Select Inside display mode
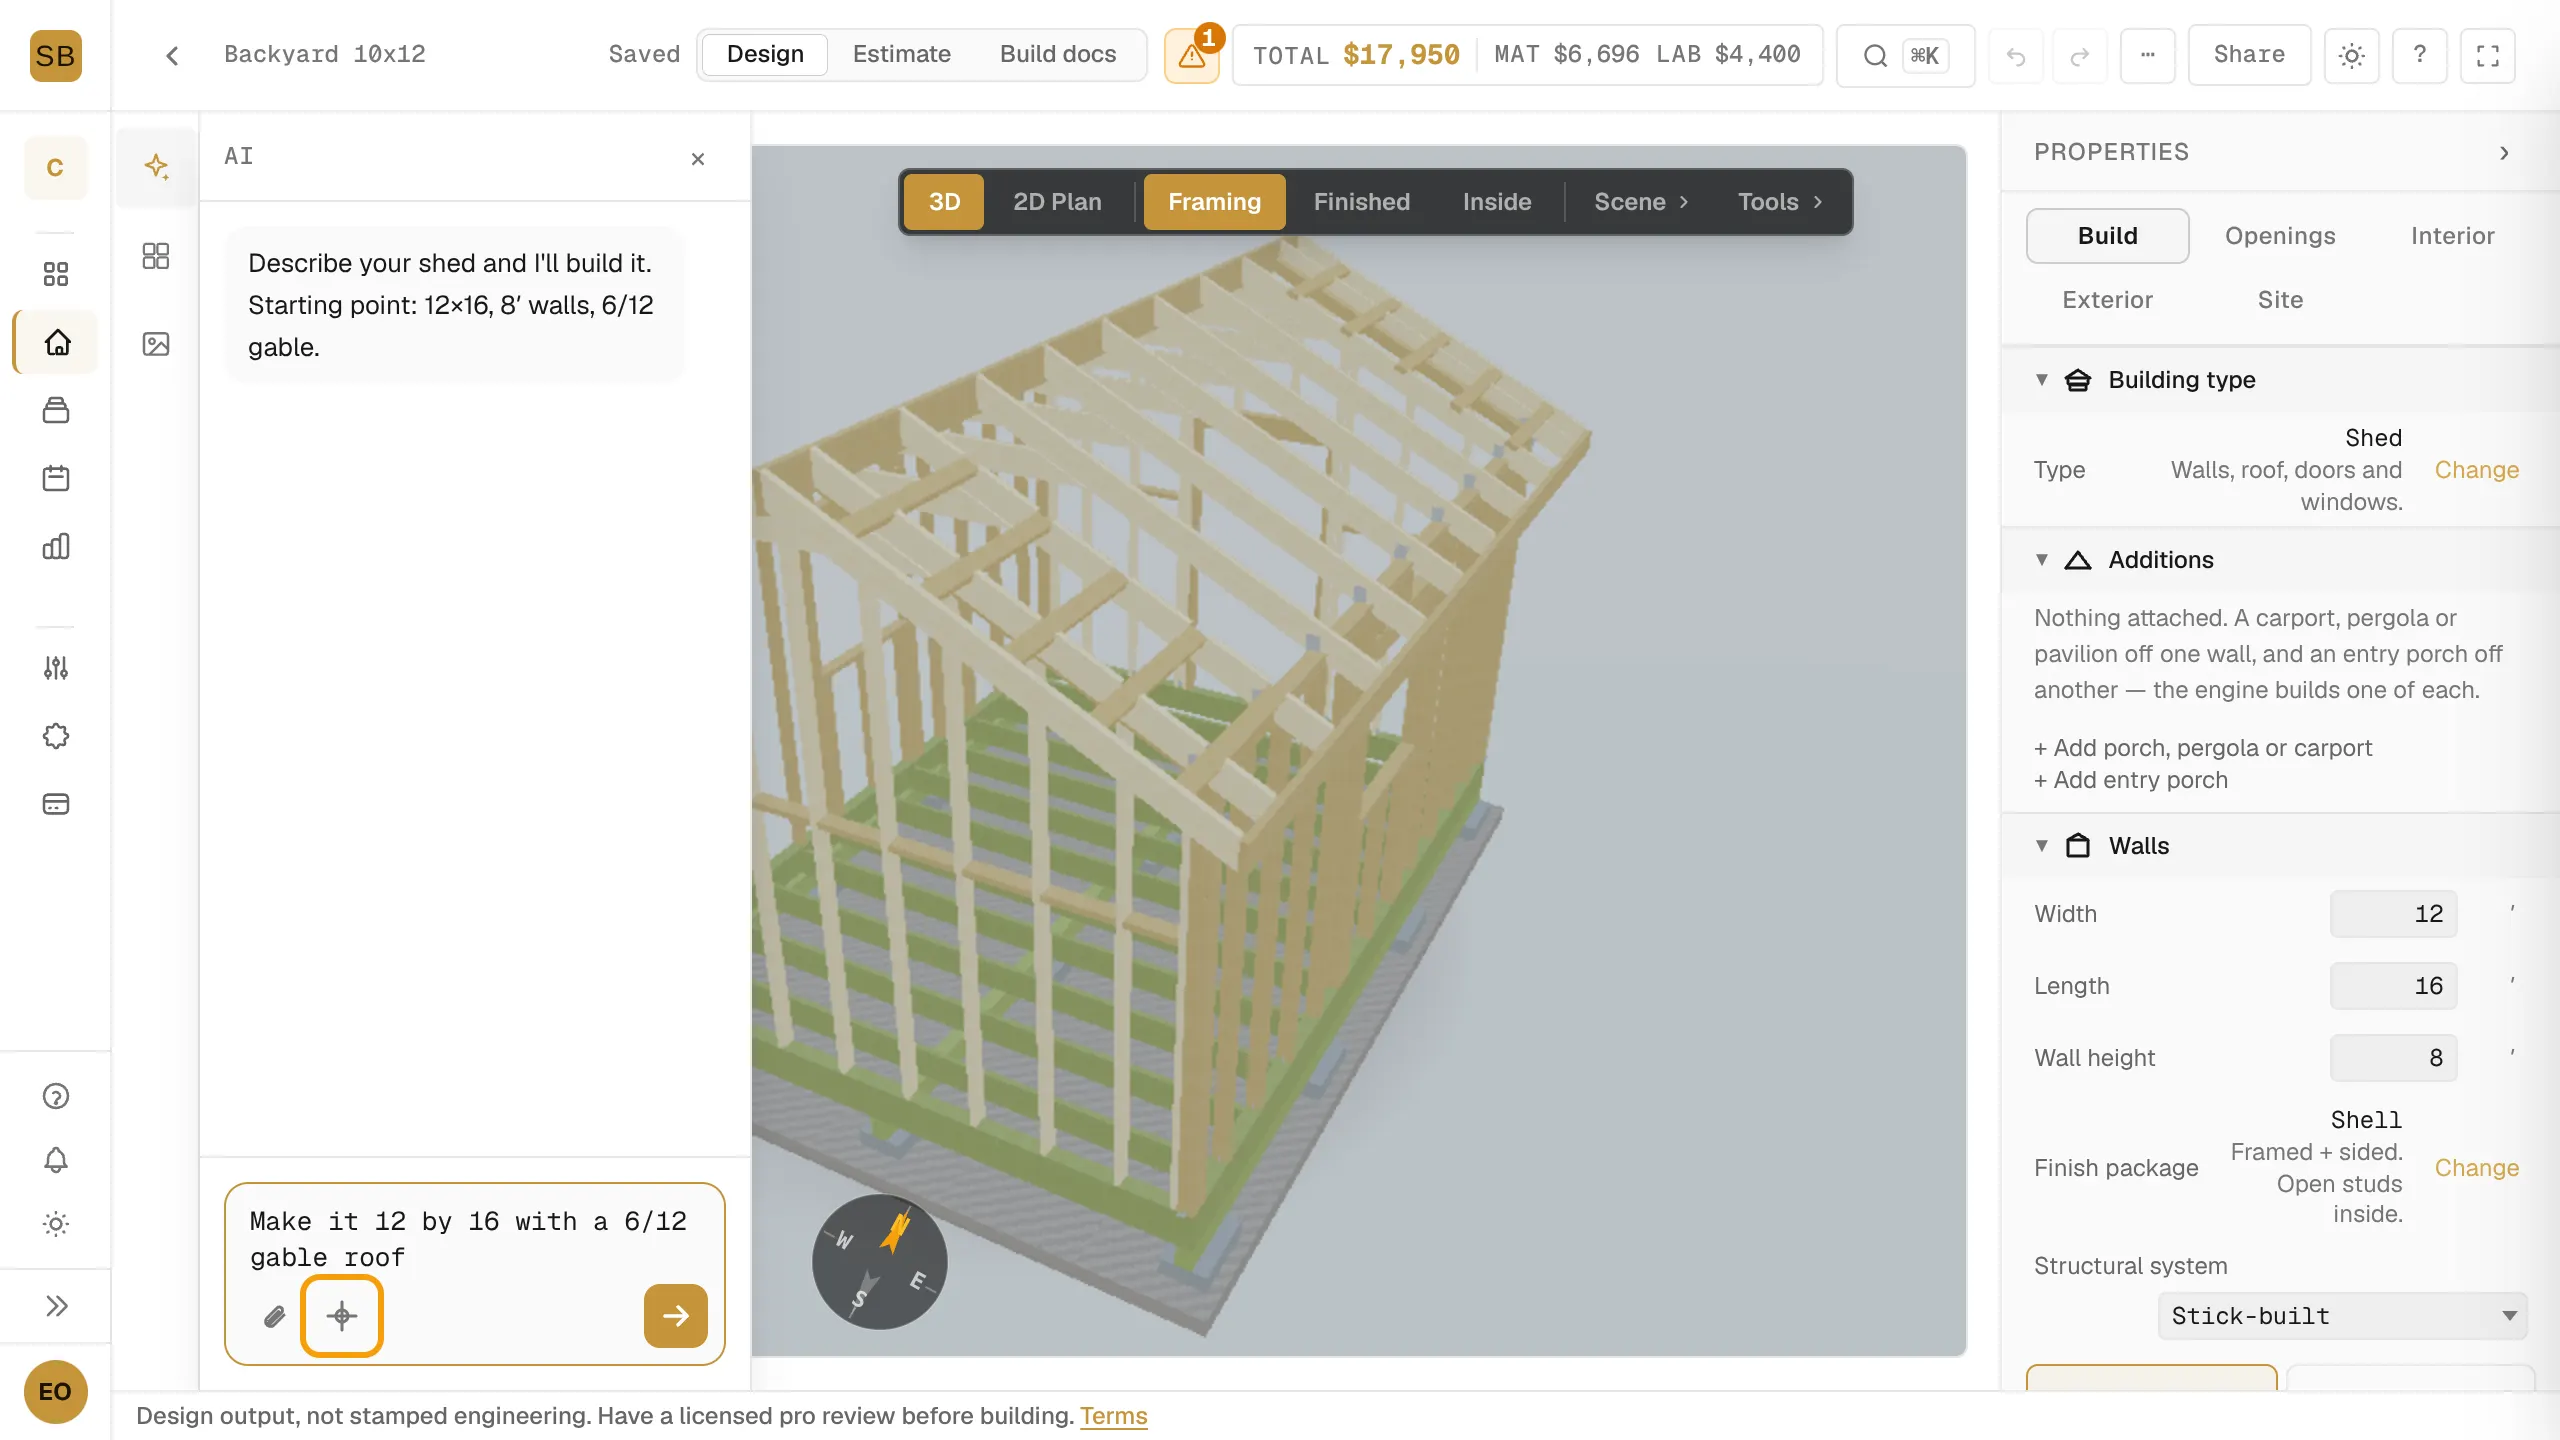 tap(1497, 202)
